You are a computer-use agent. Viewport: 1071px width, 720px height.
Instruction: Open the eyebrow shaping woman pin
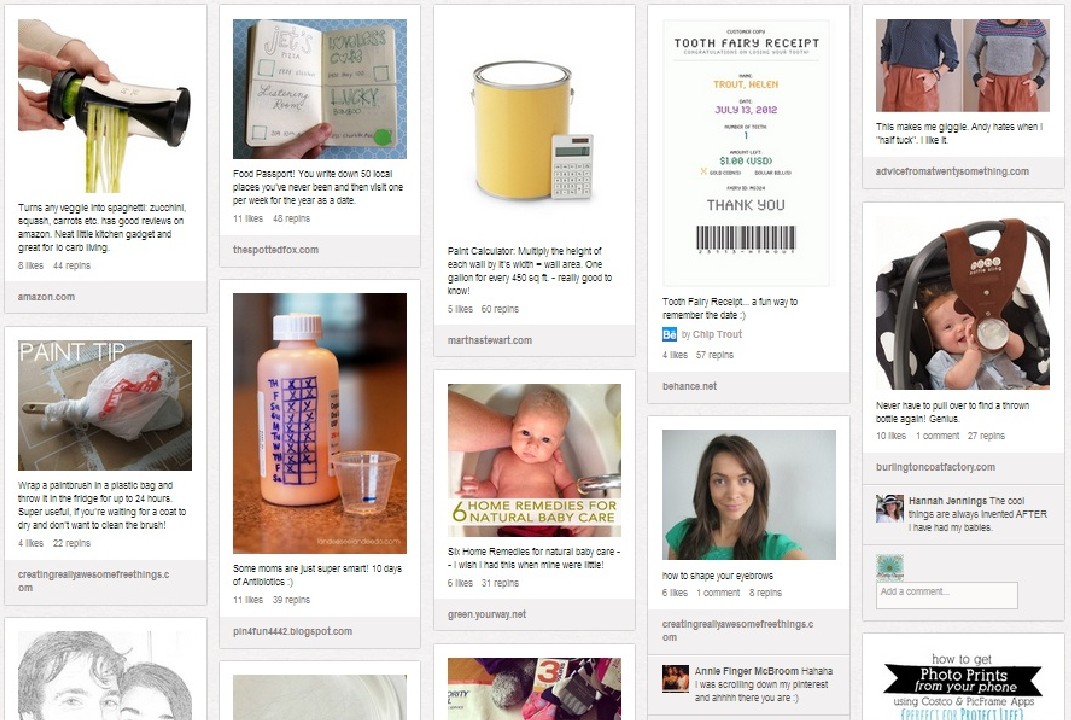pos(749,495)
